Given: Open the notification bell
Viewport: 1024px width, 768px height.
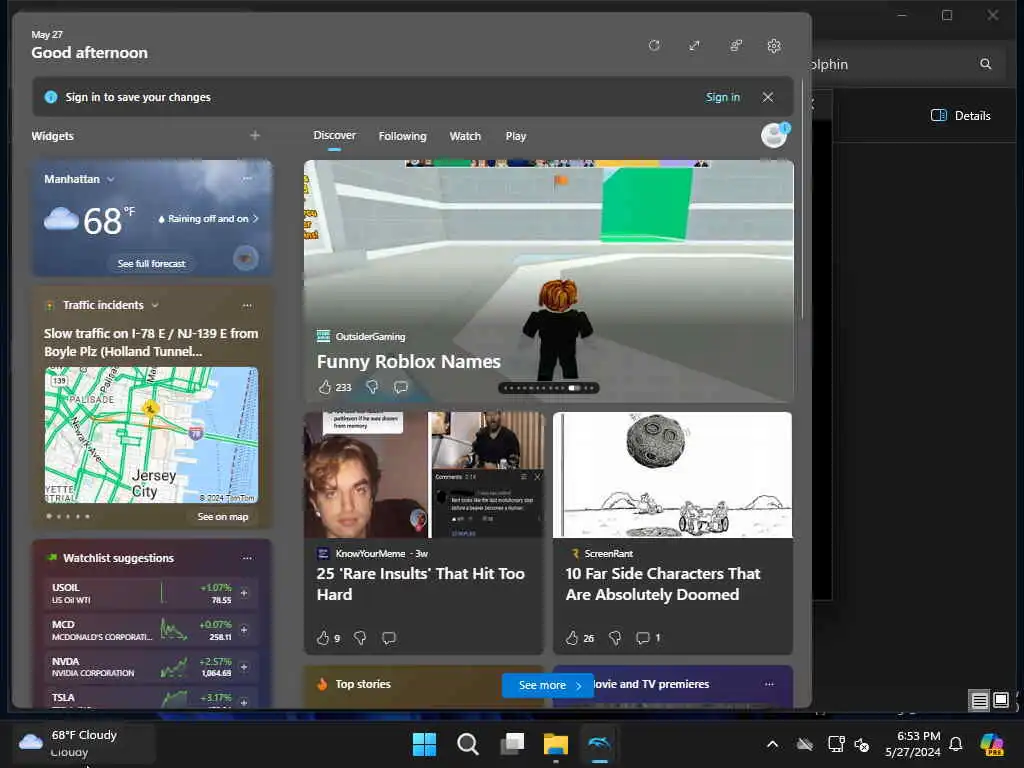Looking at the screenshot, I should 955,744.
